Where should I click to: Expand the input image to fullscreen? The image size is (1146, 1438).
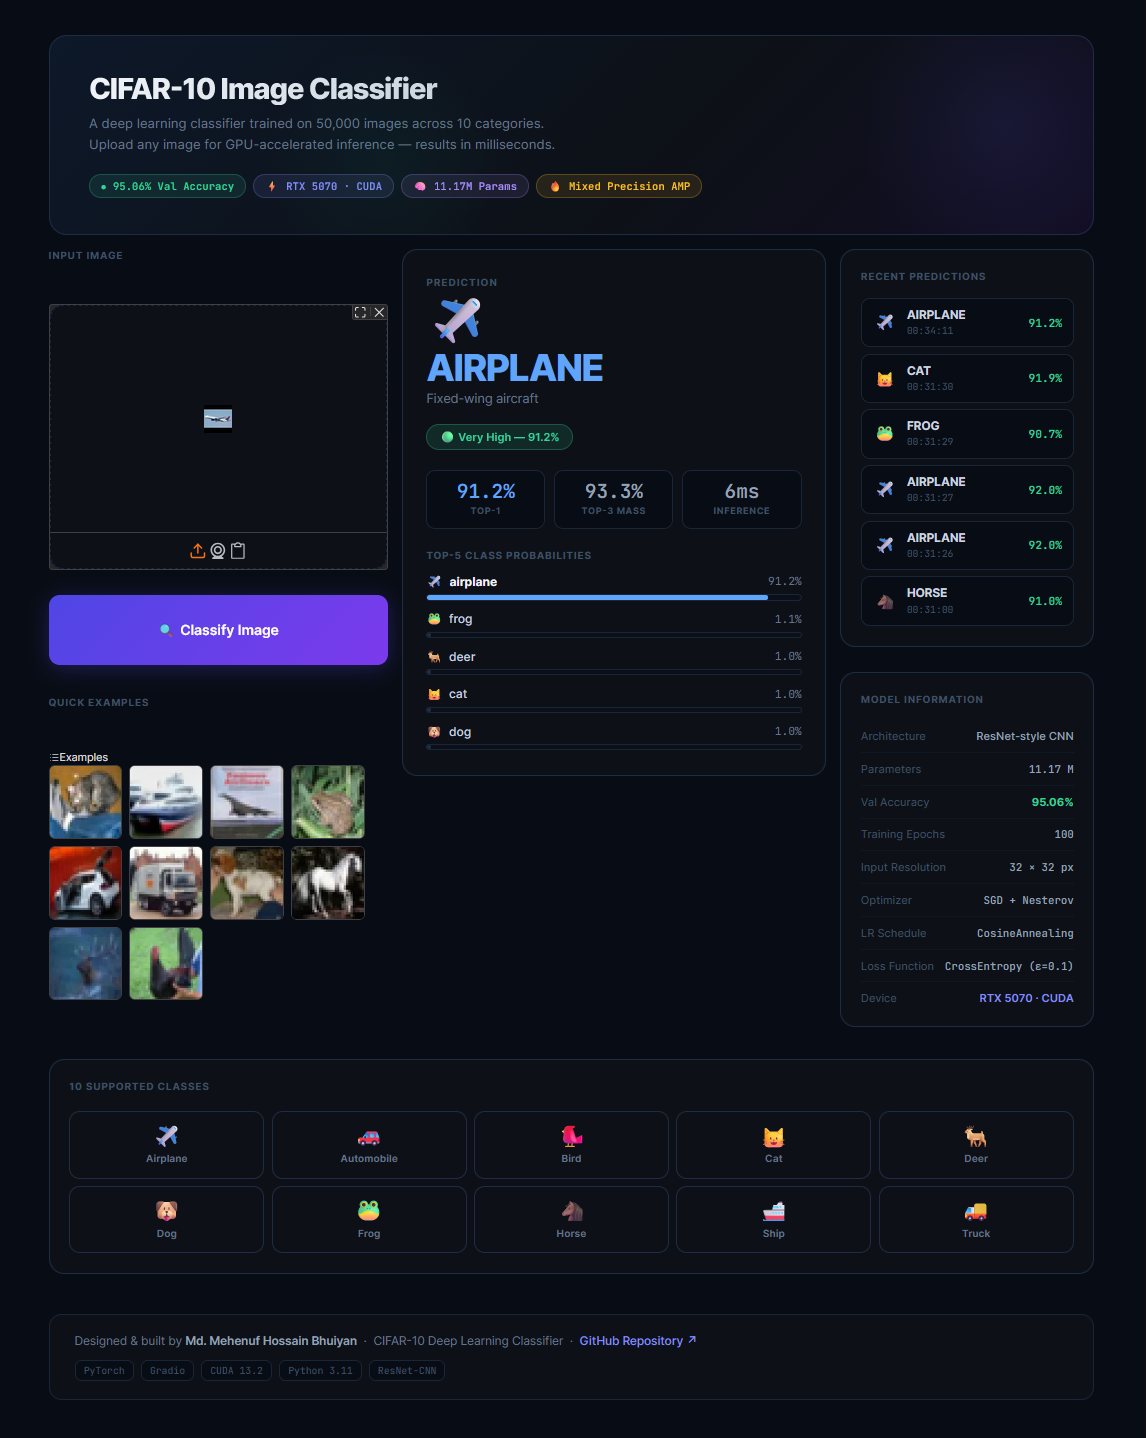click(x=360, y=313)
